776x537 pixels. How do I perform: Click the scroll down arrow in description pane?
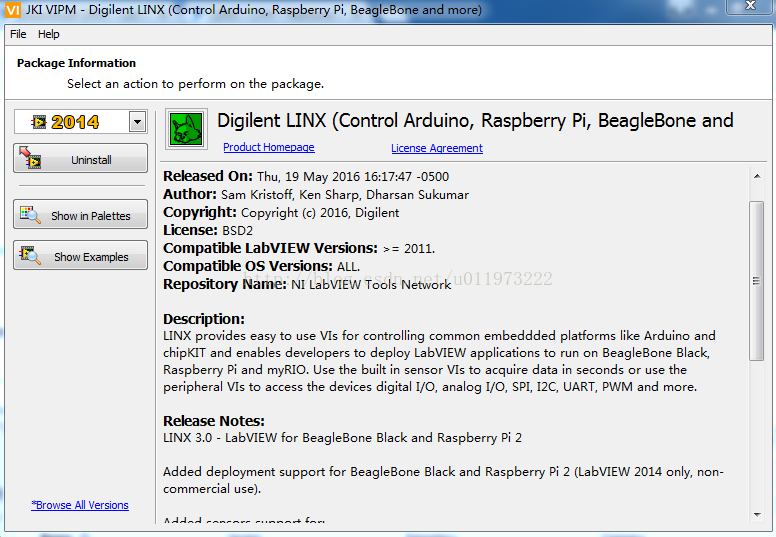(x=757, y=515)
